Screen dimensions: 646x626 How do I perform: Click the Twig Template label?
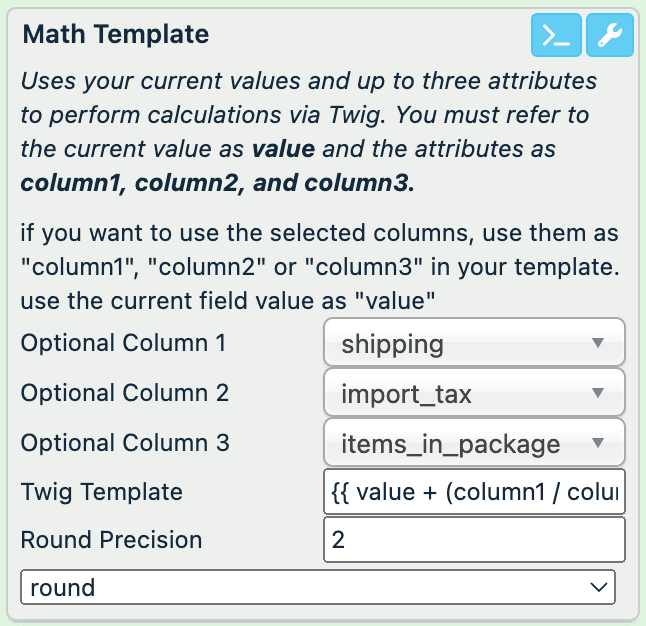[x=101, y=491]
